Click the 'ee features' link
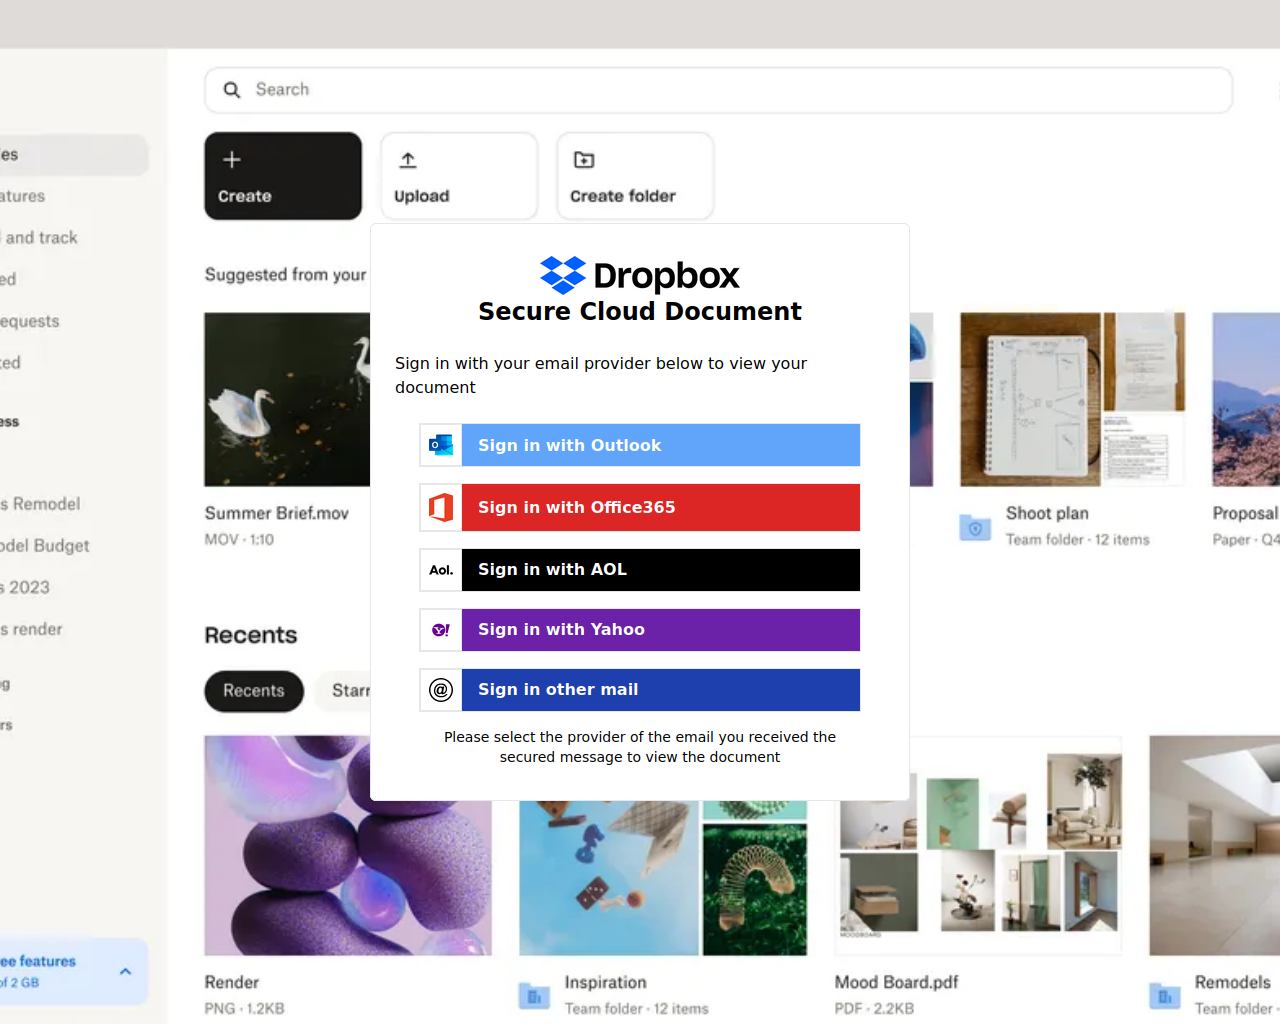 pos(38,961)
